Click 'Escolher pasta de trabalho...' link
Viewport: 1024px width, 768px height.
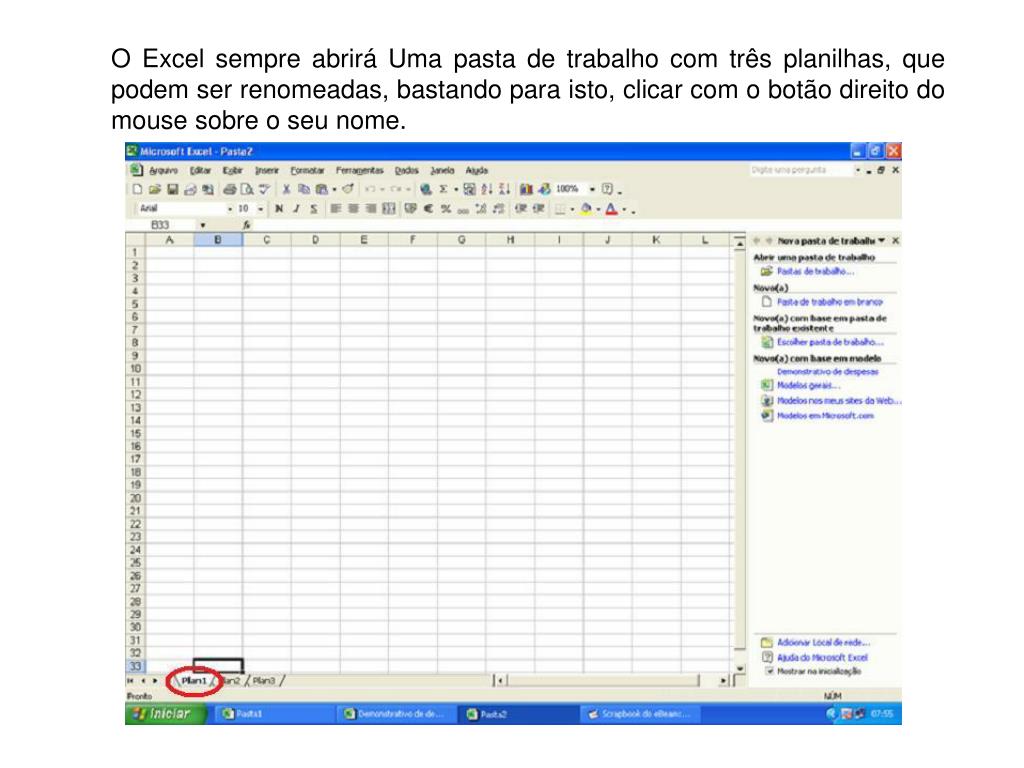pos(830,342)
